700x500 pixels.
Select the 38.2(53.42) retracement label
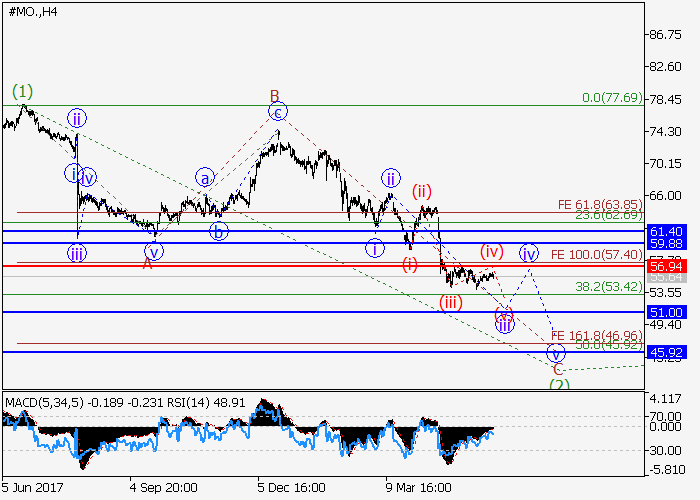pos(608,286)
